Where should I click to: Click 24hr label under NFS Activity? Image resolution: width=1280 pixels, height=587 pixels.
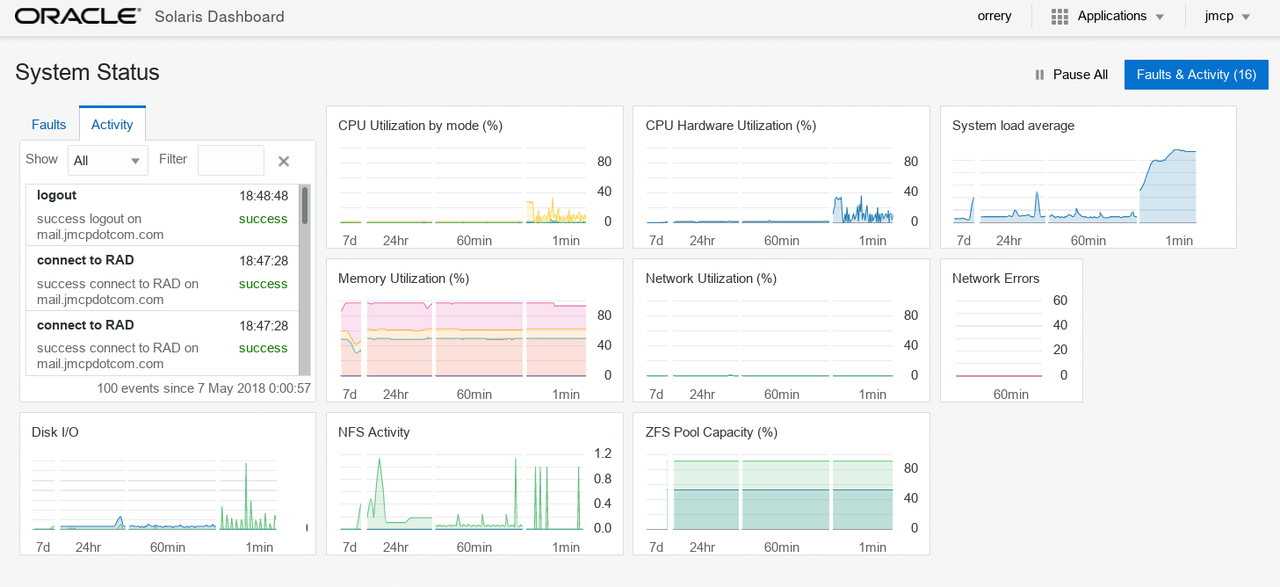(x=395, y=547)
